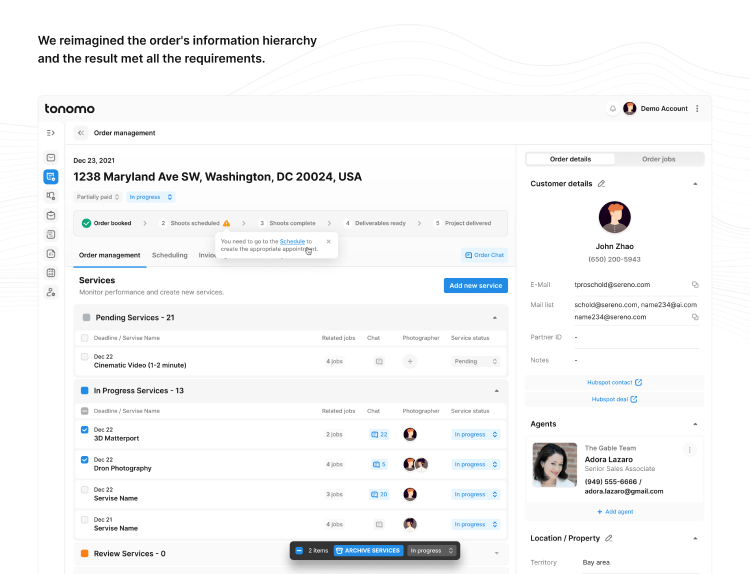The height and width of the screenshot is (574, 750).
Task: Click the notification bell icon
Action: [612, 108]
